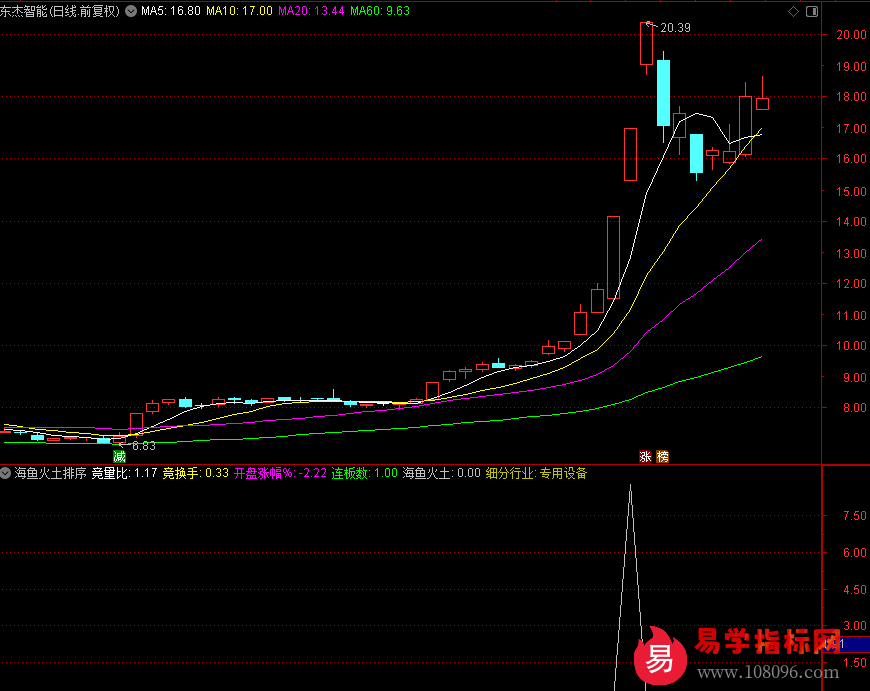Click the green 减 marker icon
870x691 pixels.
120,457
